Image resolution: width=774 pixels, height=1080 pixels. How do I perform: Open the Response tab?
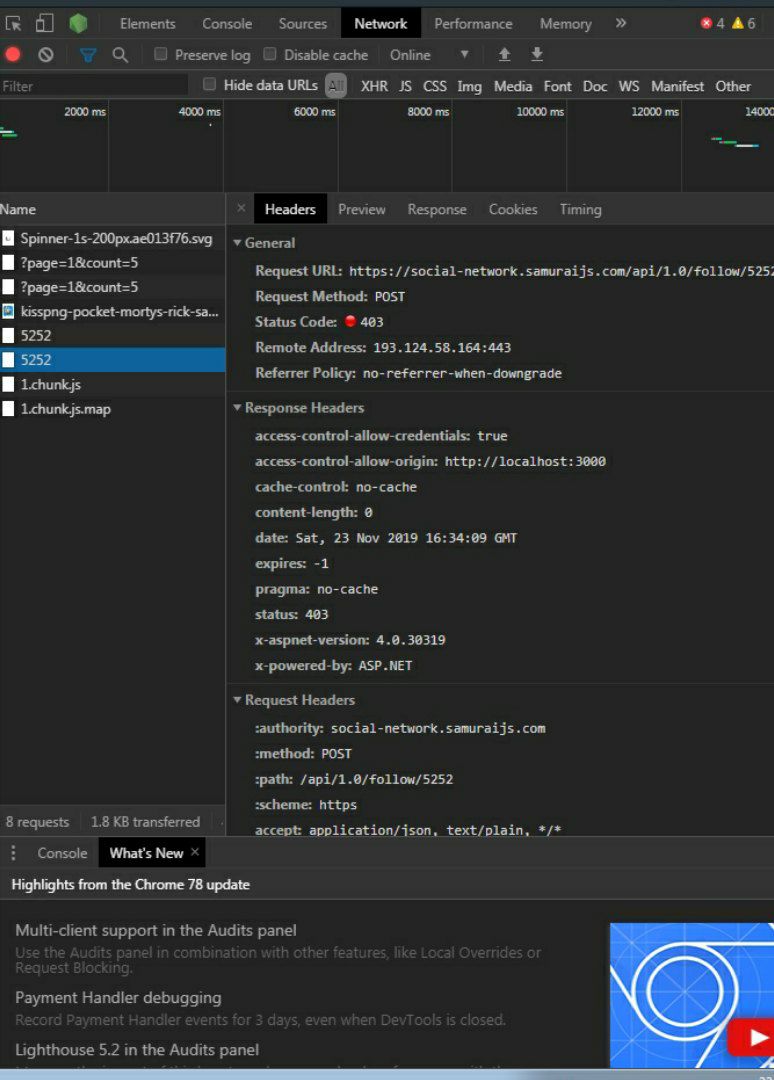pyautogui.click(x=437, y=209)
